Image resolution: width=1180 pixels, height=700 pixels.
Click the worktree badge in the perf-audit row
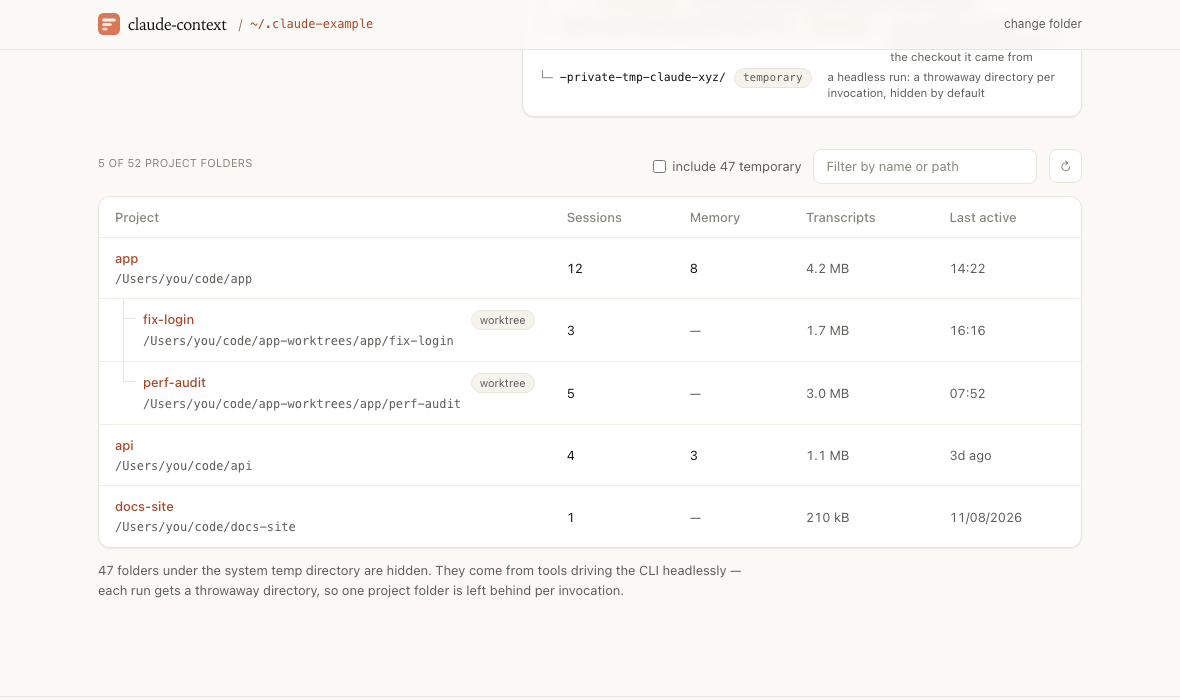(503, 383)
